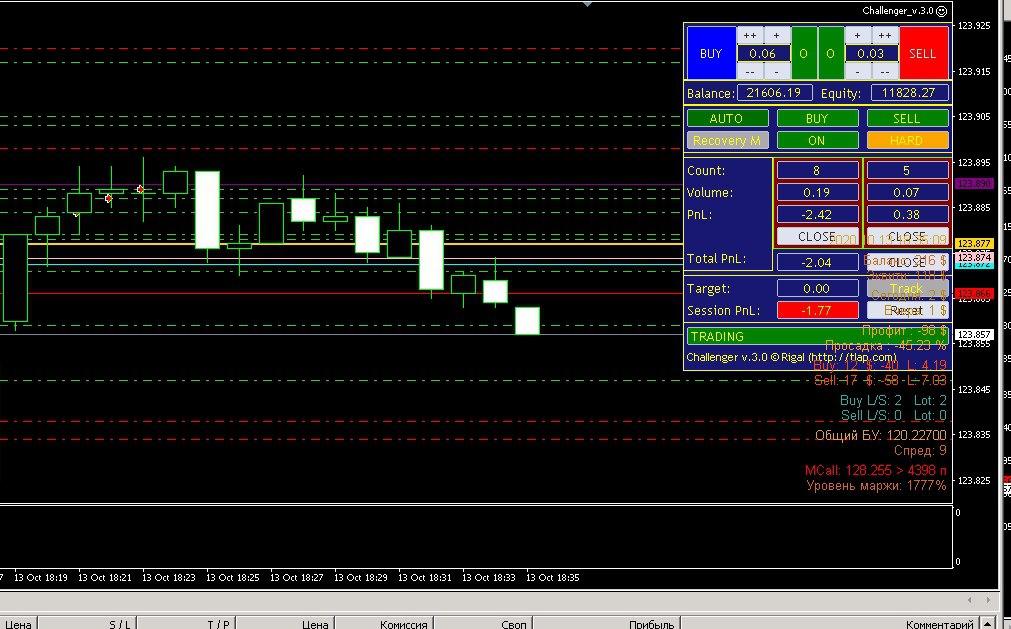Click the Спред: 9 text

pos(920,450)
